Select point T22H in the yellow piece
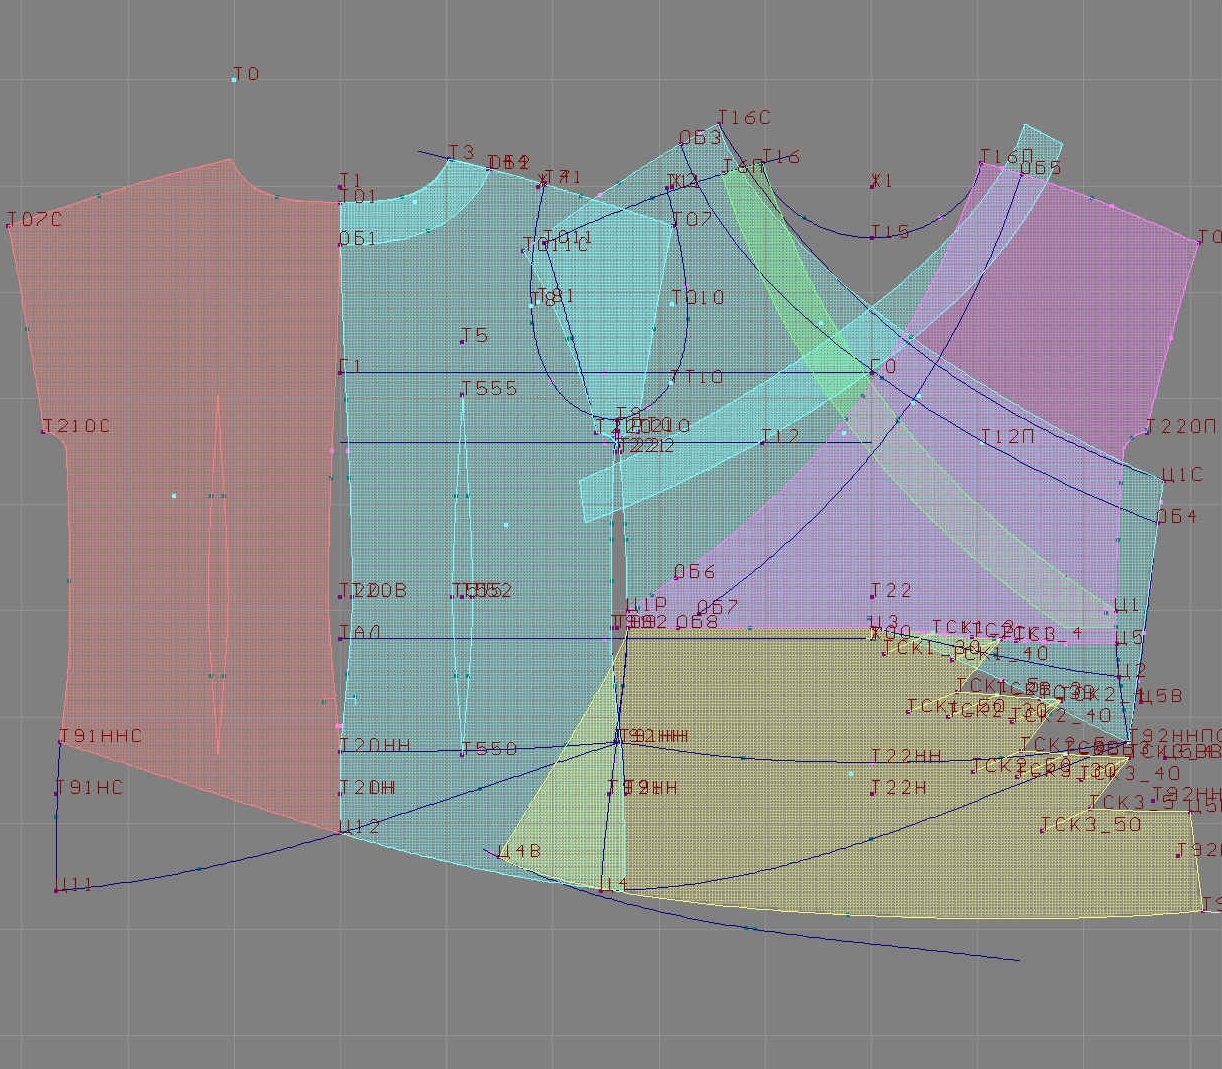This screenshot has height=1069, width=1222. (873, 794)
